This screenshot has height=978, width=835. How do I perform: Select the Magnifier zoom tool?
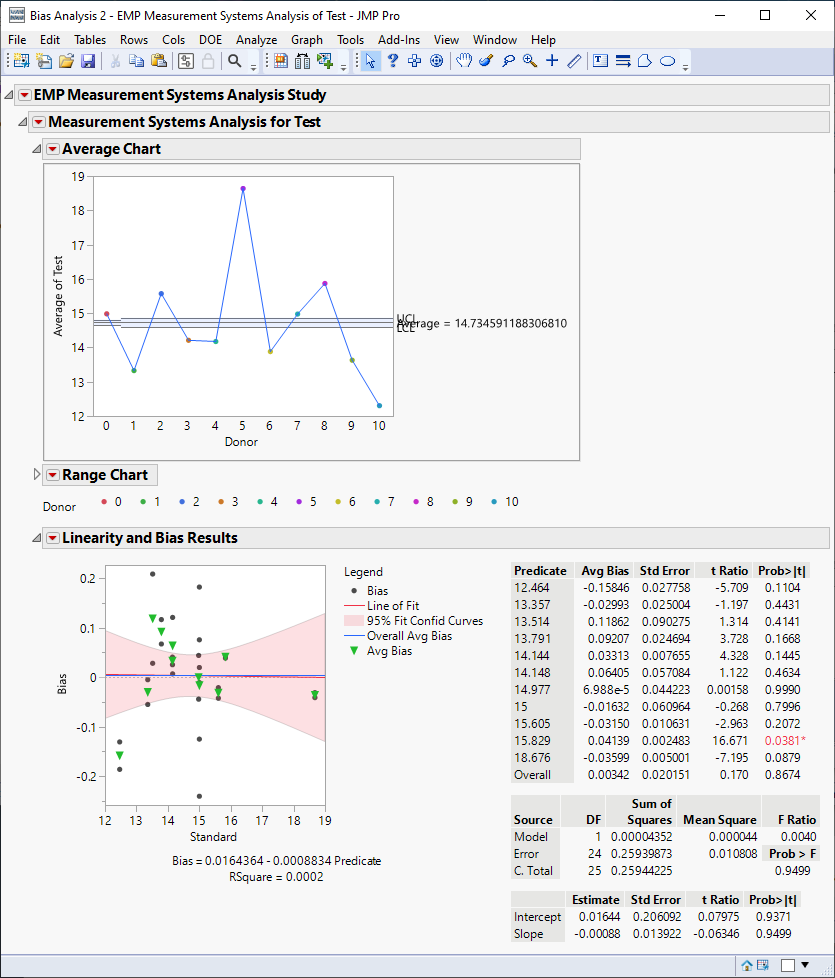tap(529, 61)
